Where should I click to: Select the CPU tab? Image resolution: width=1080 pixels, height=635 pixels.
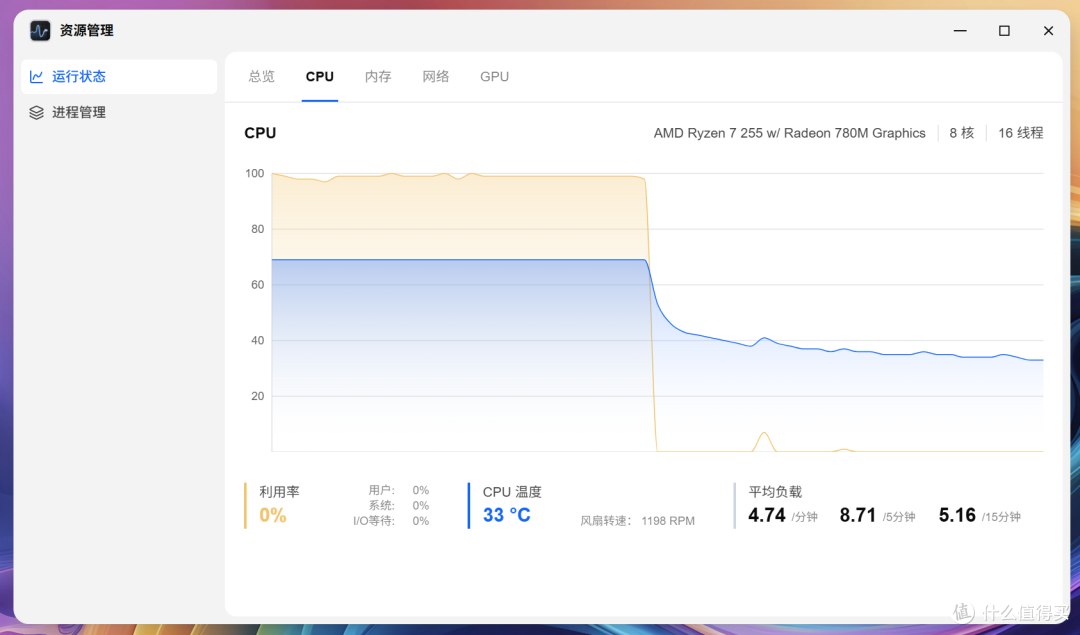[x=320, y=76]
